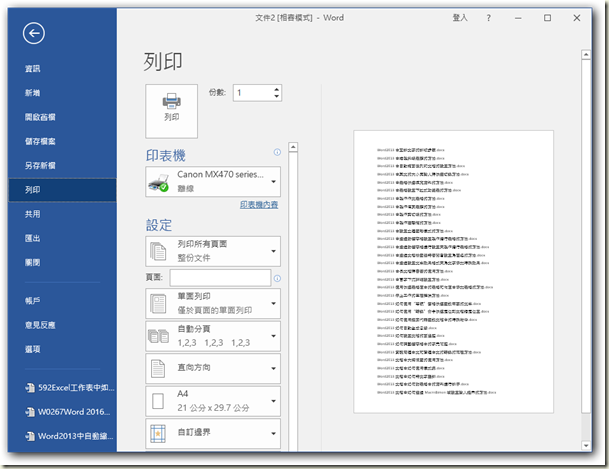Viewport: 609px width, 469px height.
Task: Select the 關閉 menu item
Action: [x=32, y=262]
